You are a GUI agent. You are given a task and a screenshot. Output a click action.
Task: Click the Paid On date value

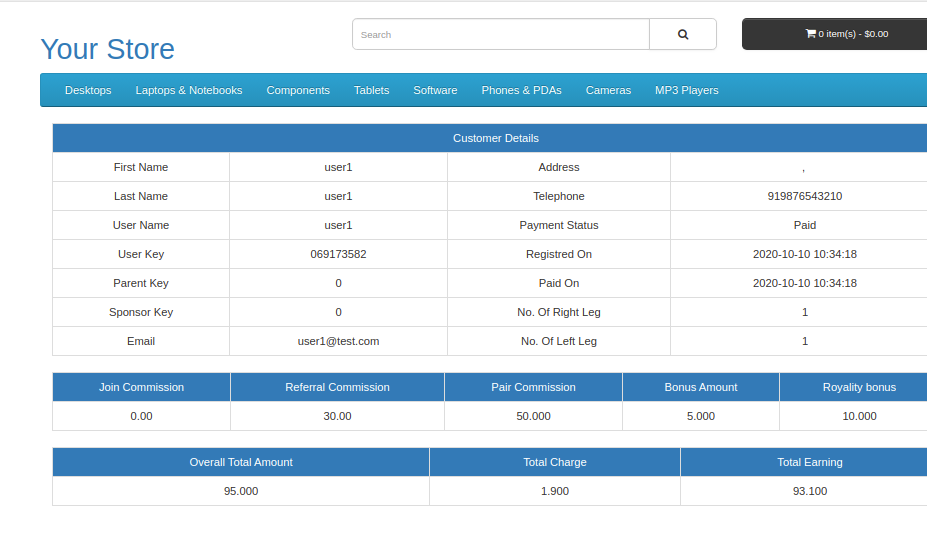click(x=805, y=283)
